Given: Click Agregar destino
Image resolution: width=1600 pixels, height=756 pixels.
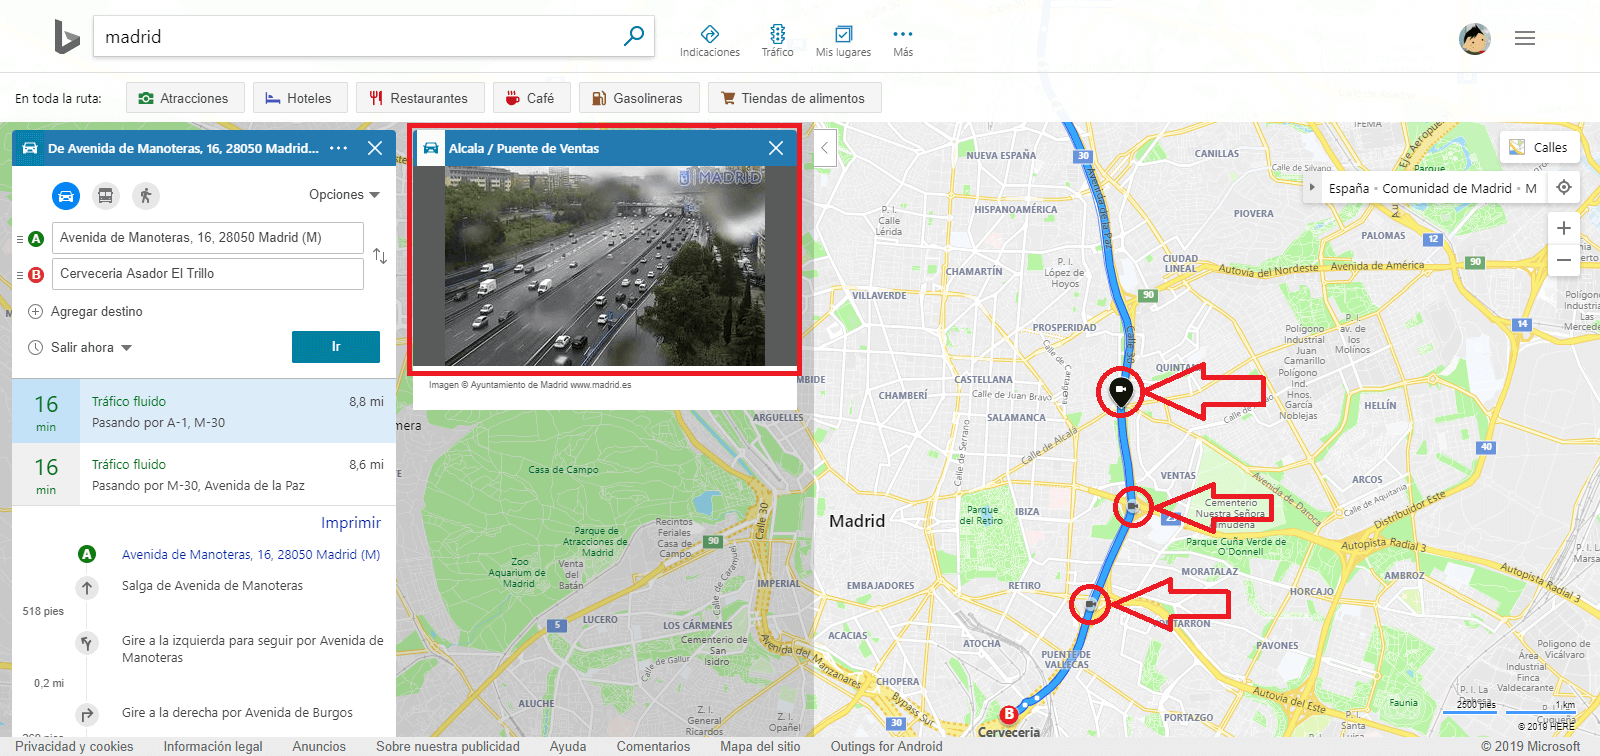Looking at the screenshot, I should (x=86, y=312).
